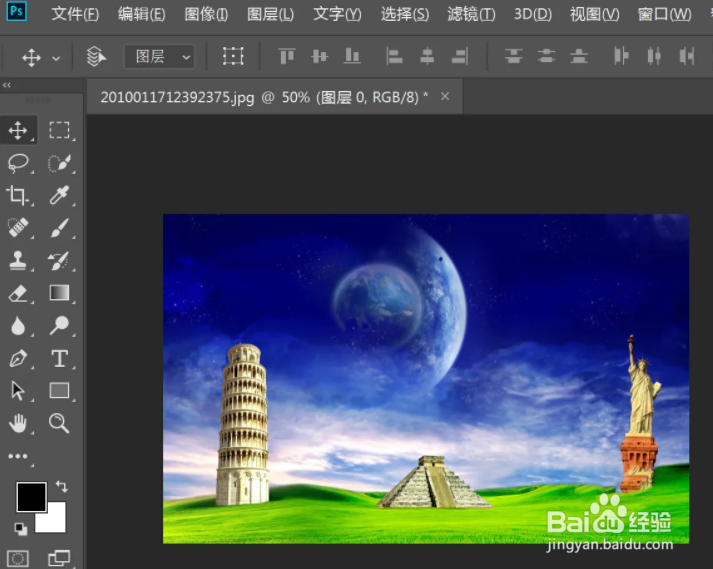Image resolution: width=713 pixels, height=569 pixels.
Task: Select the Brush tool
Action: click(x=59, y=228)
